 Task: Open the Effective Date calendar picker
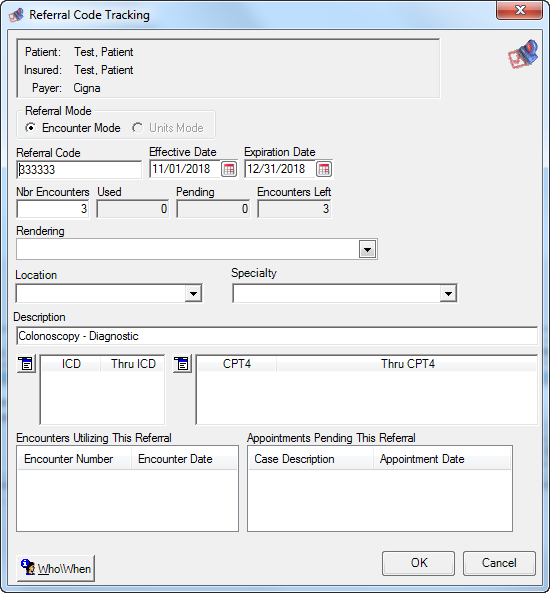click(229, 169)
